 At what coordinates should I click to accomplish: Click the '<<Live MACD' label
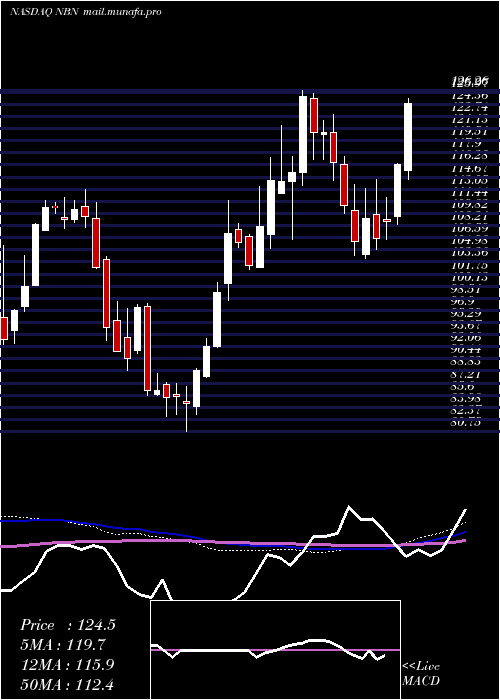421,674
